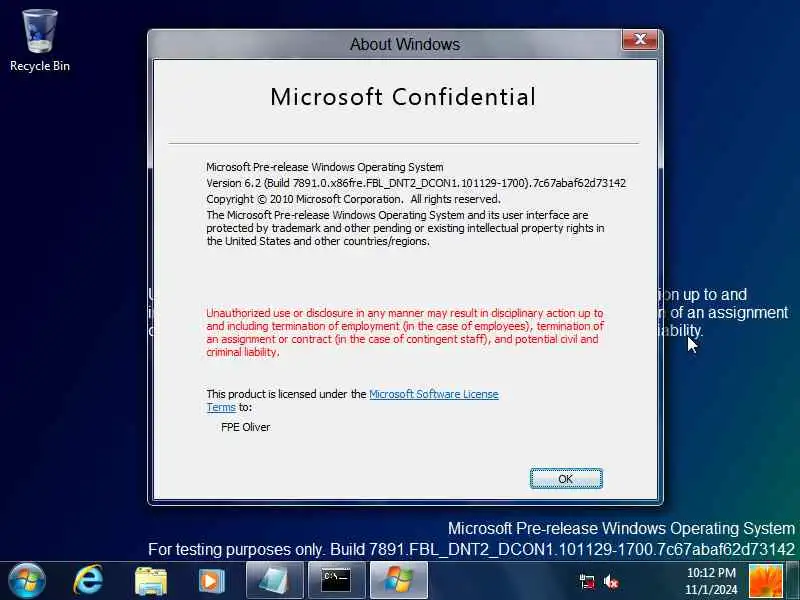
Task: Select the Microsoft Confidential heading text
Action: [x=403, y=97]
